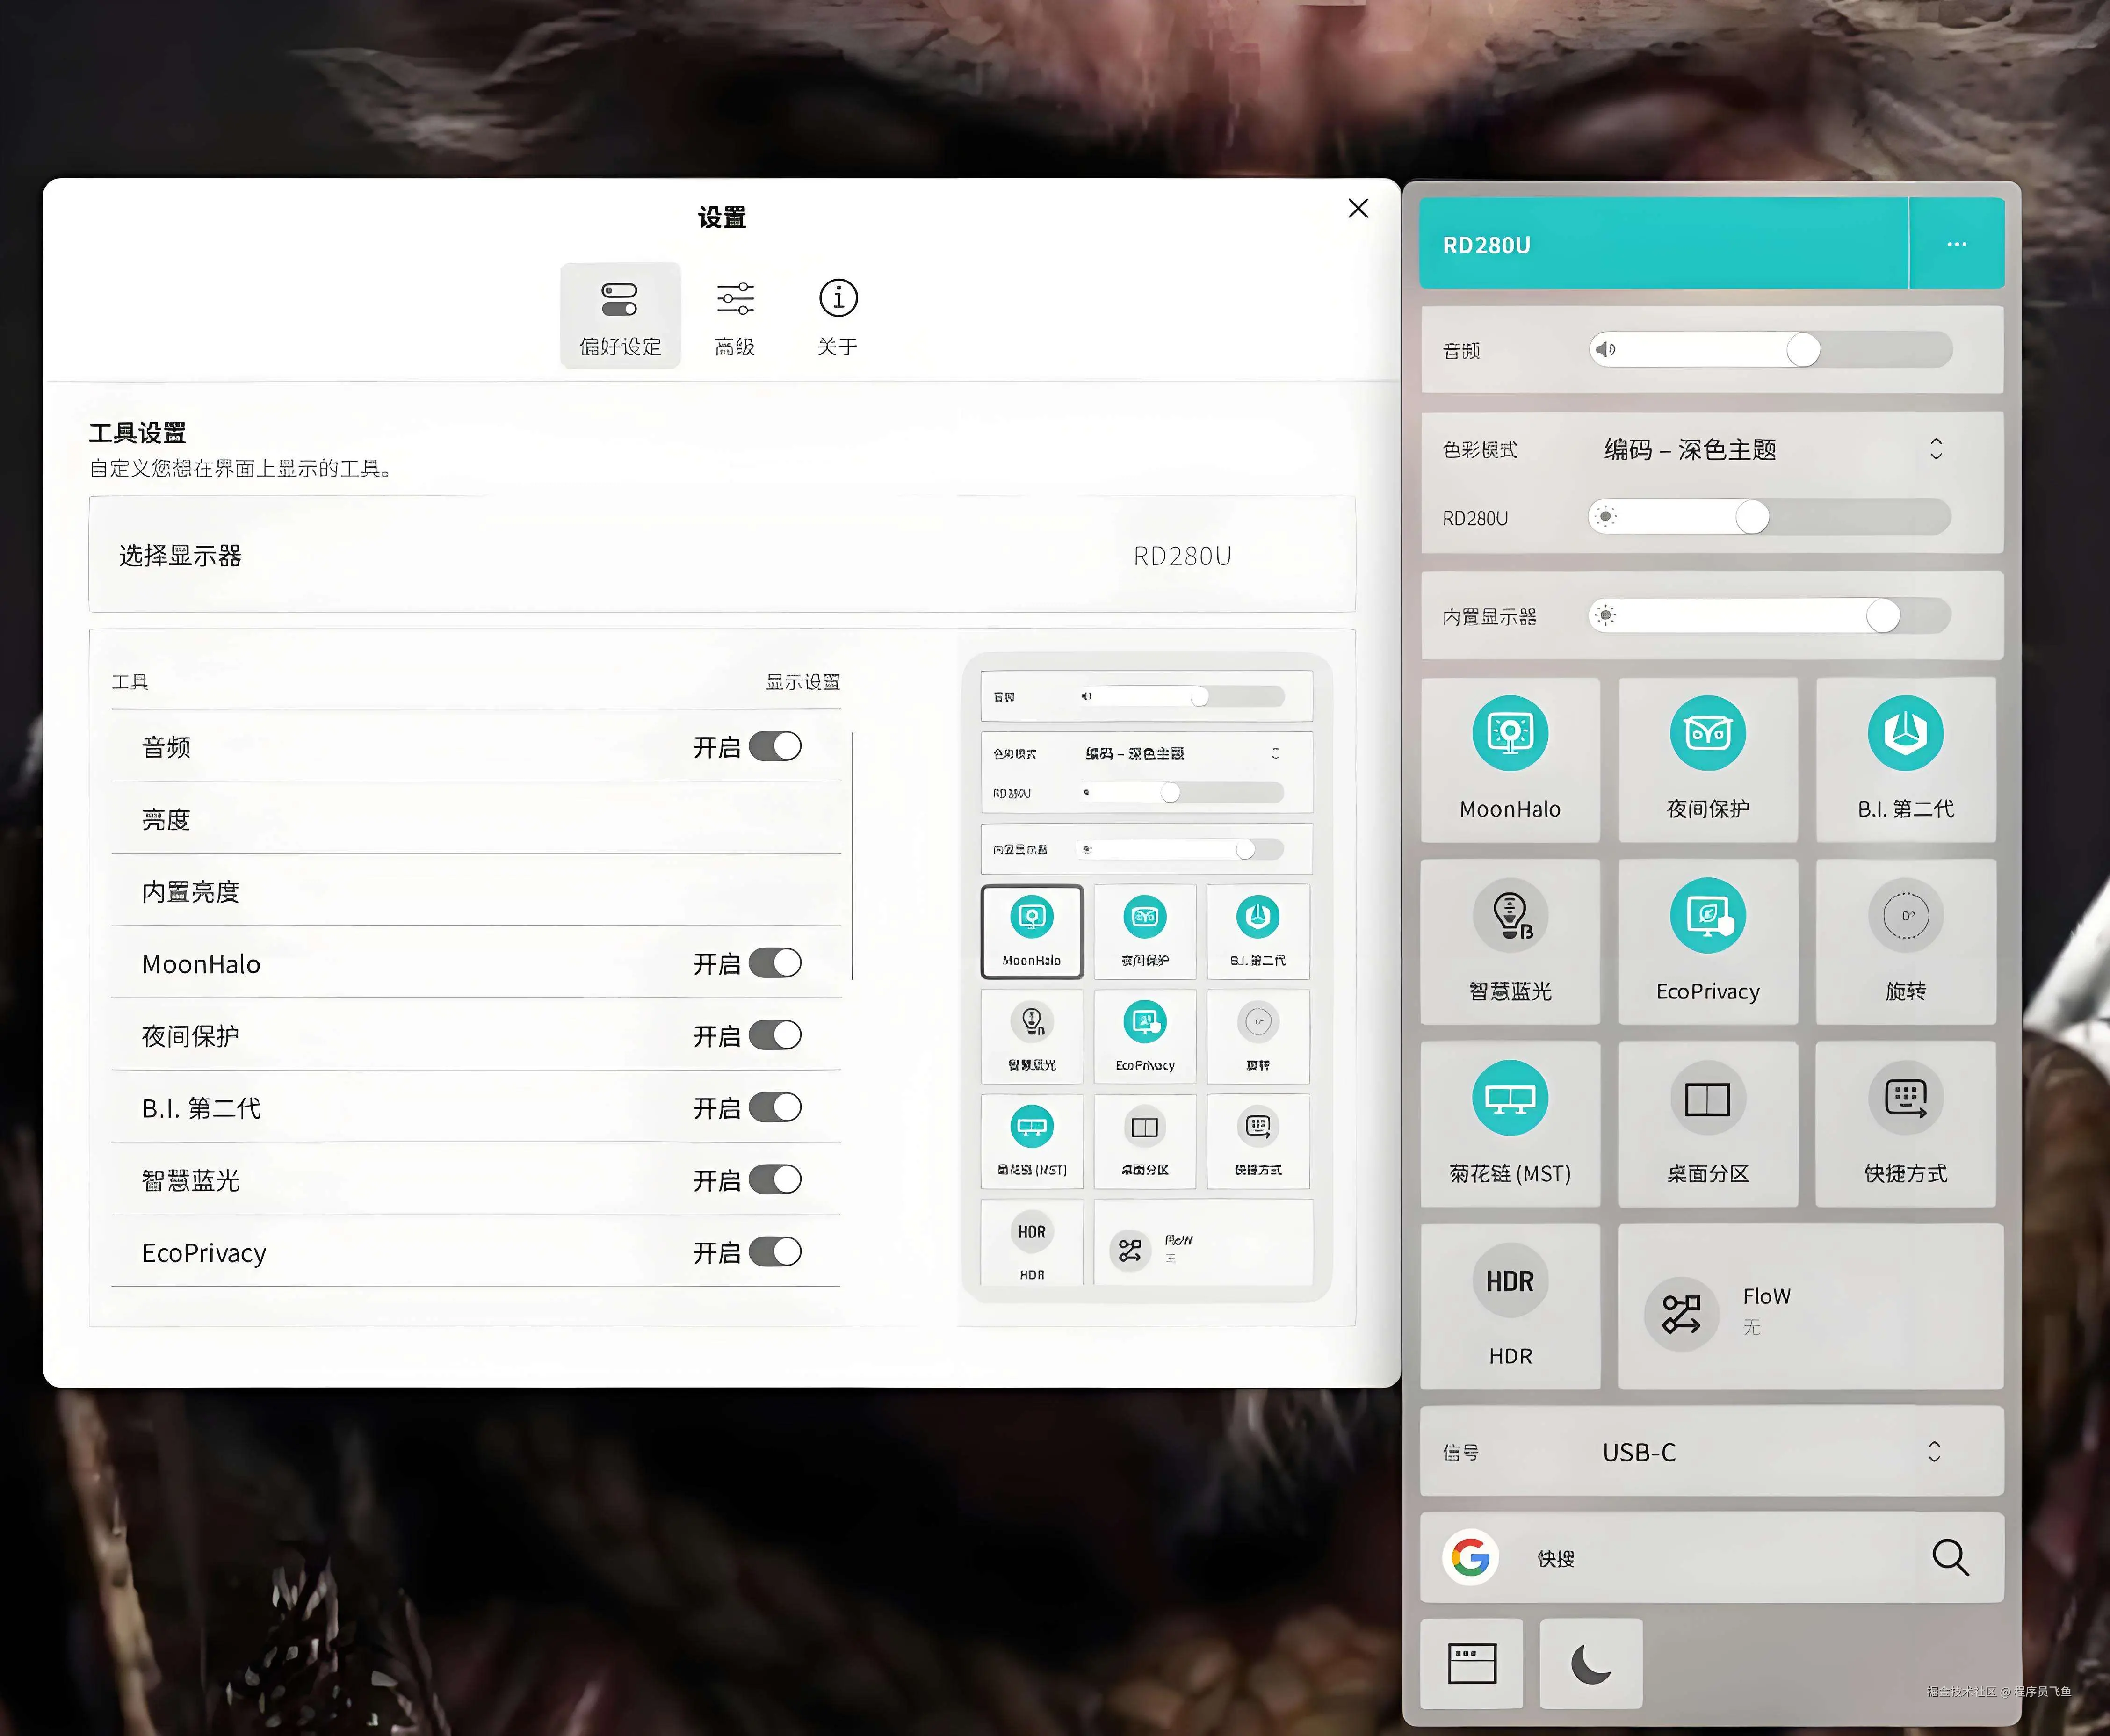Click the B.I. 第二代 icon tile

(x=1905, y=733)
